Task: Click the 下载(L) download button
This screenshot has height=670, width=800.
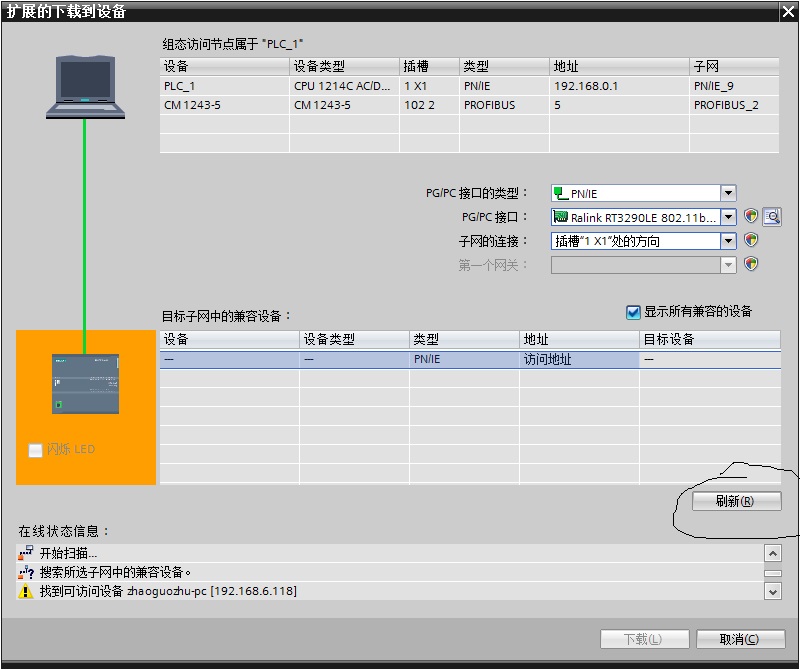Action: point(644,639)
